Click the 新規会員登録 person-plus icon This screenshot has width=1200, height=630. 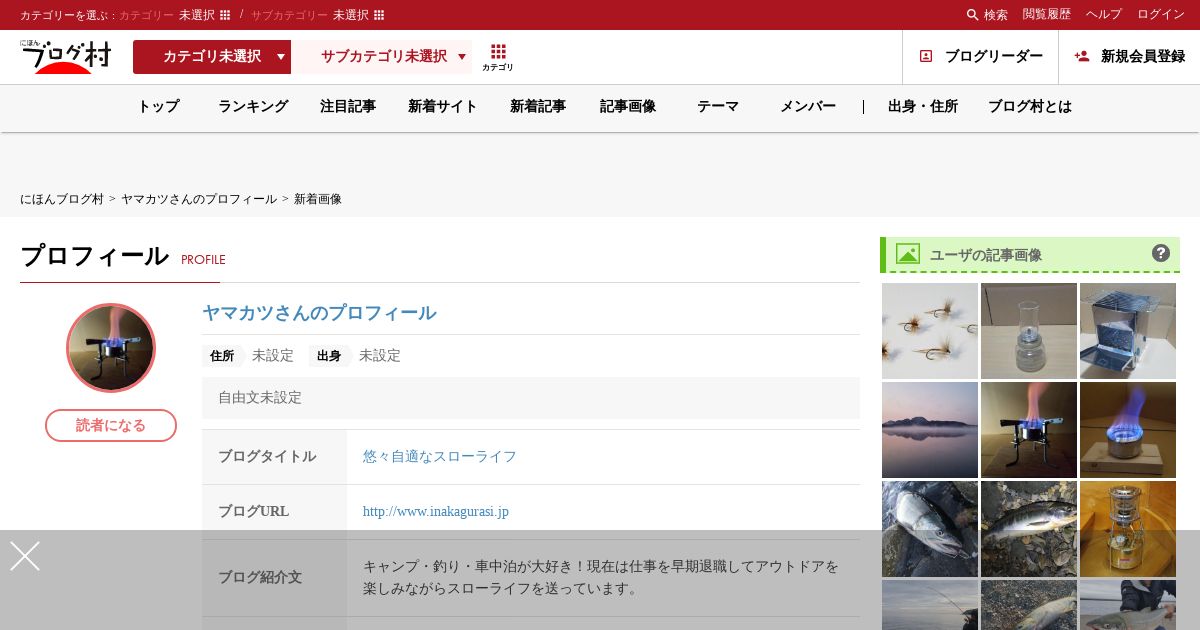click(x=1082, y=56)
